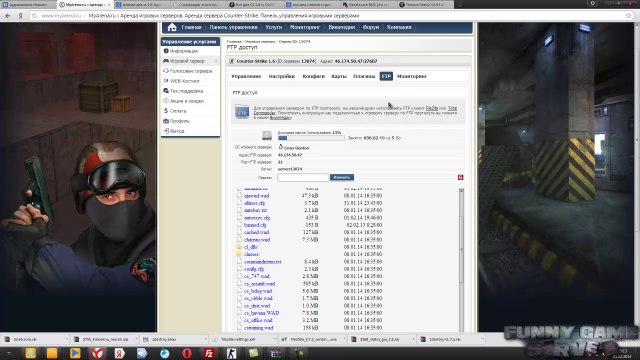Click the browser back arrow
Screen dimensions: 640x360
(x=8, y=16)
